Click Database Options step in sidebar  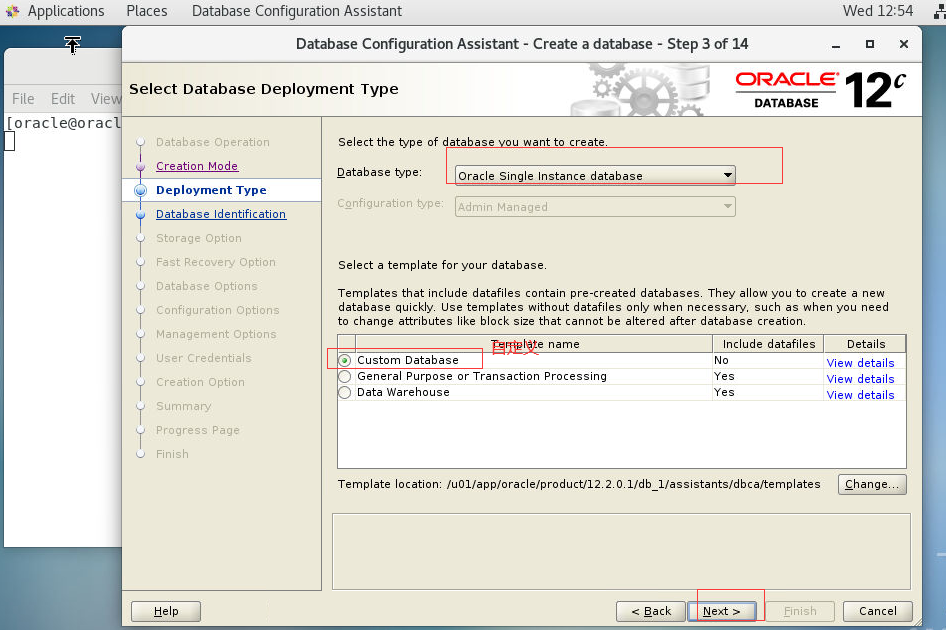click(x=206, y=286)
